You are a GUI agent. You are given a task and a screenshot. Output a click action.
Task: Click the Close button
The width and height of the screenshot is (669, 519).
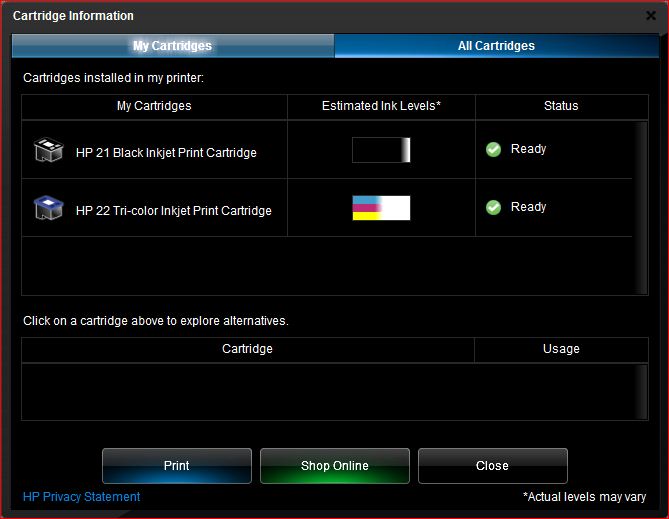pos(493,466)
